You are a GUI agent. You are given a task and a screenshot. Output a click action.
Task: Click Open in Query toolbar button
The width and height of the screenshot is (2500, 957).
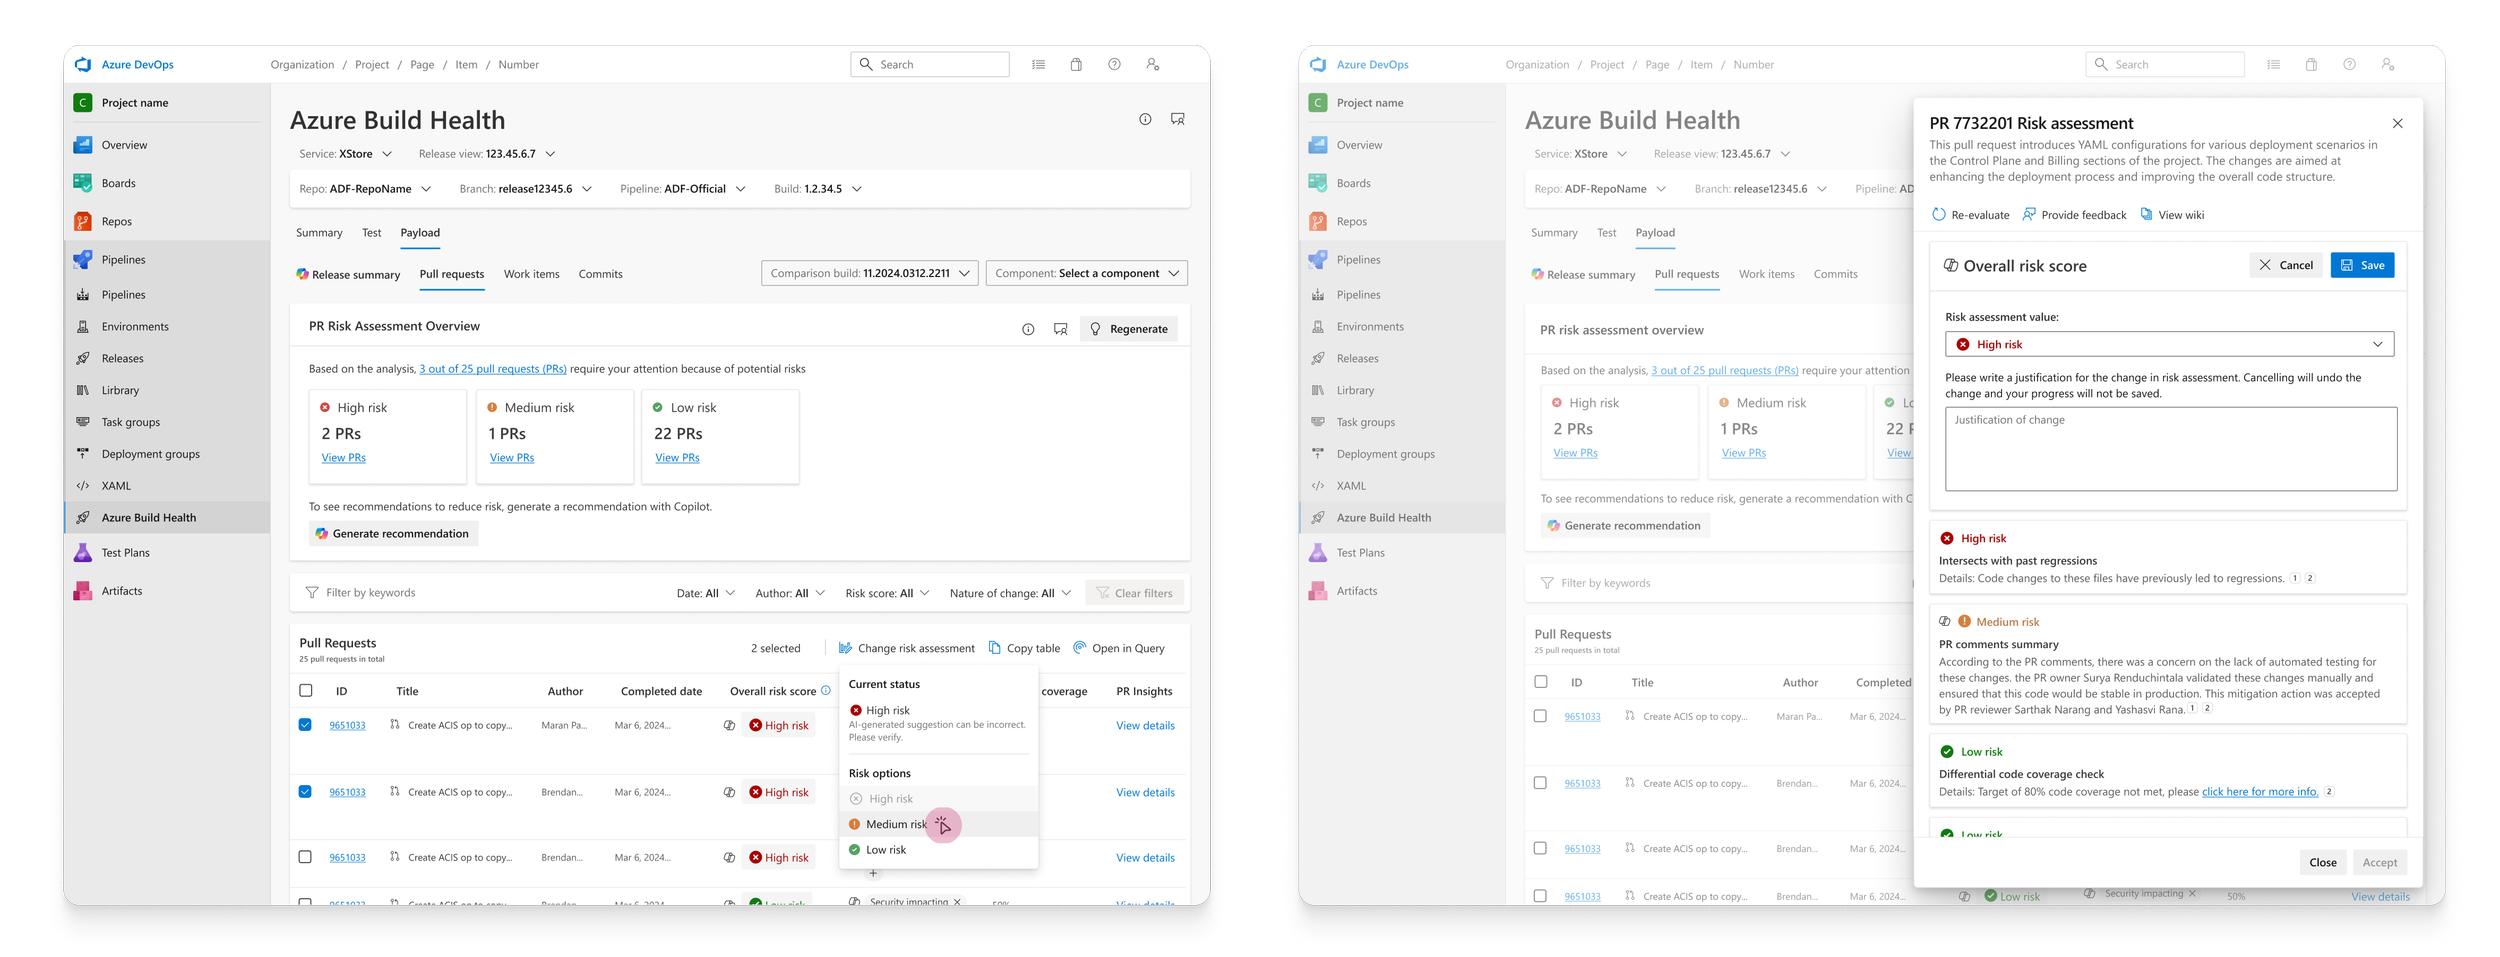[x=1119, y=648]
